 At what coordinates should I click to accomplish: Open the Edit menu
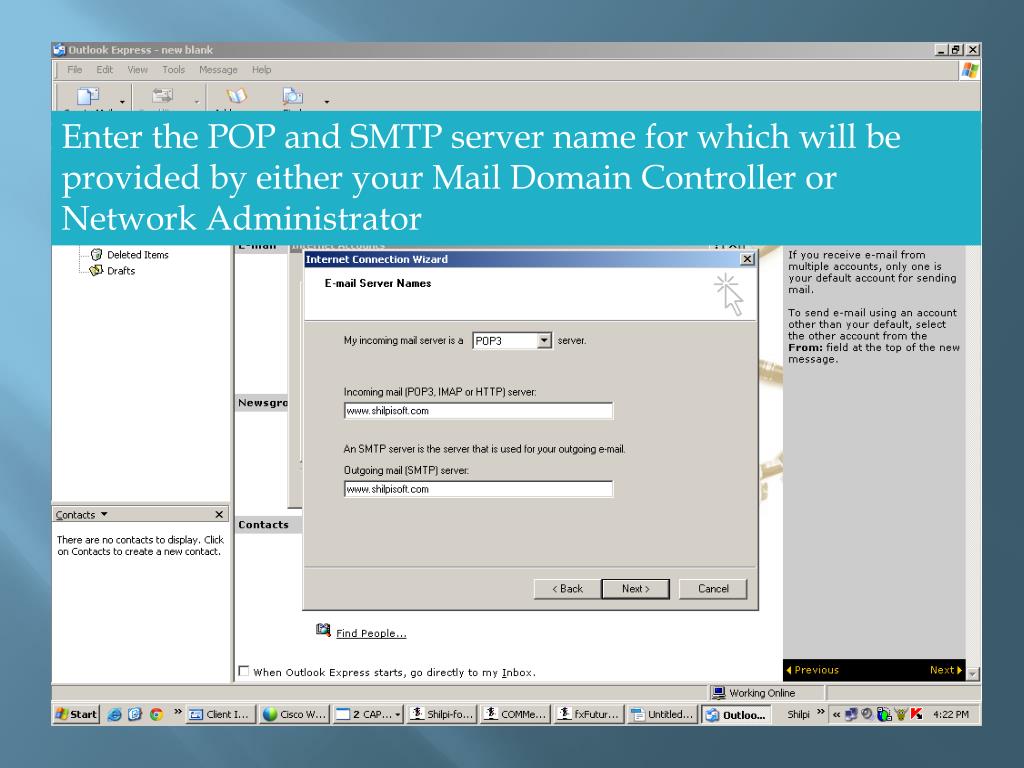point(104,69)
